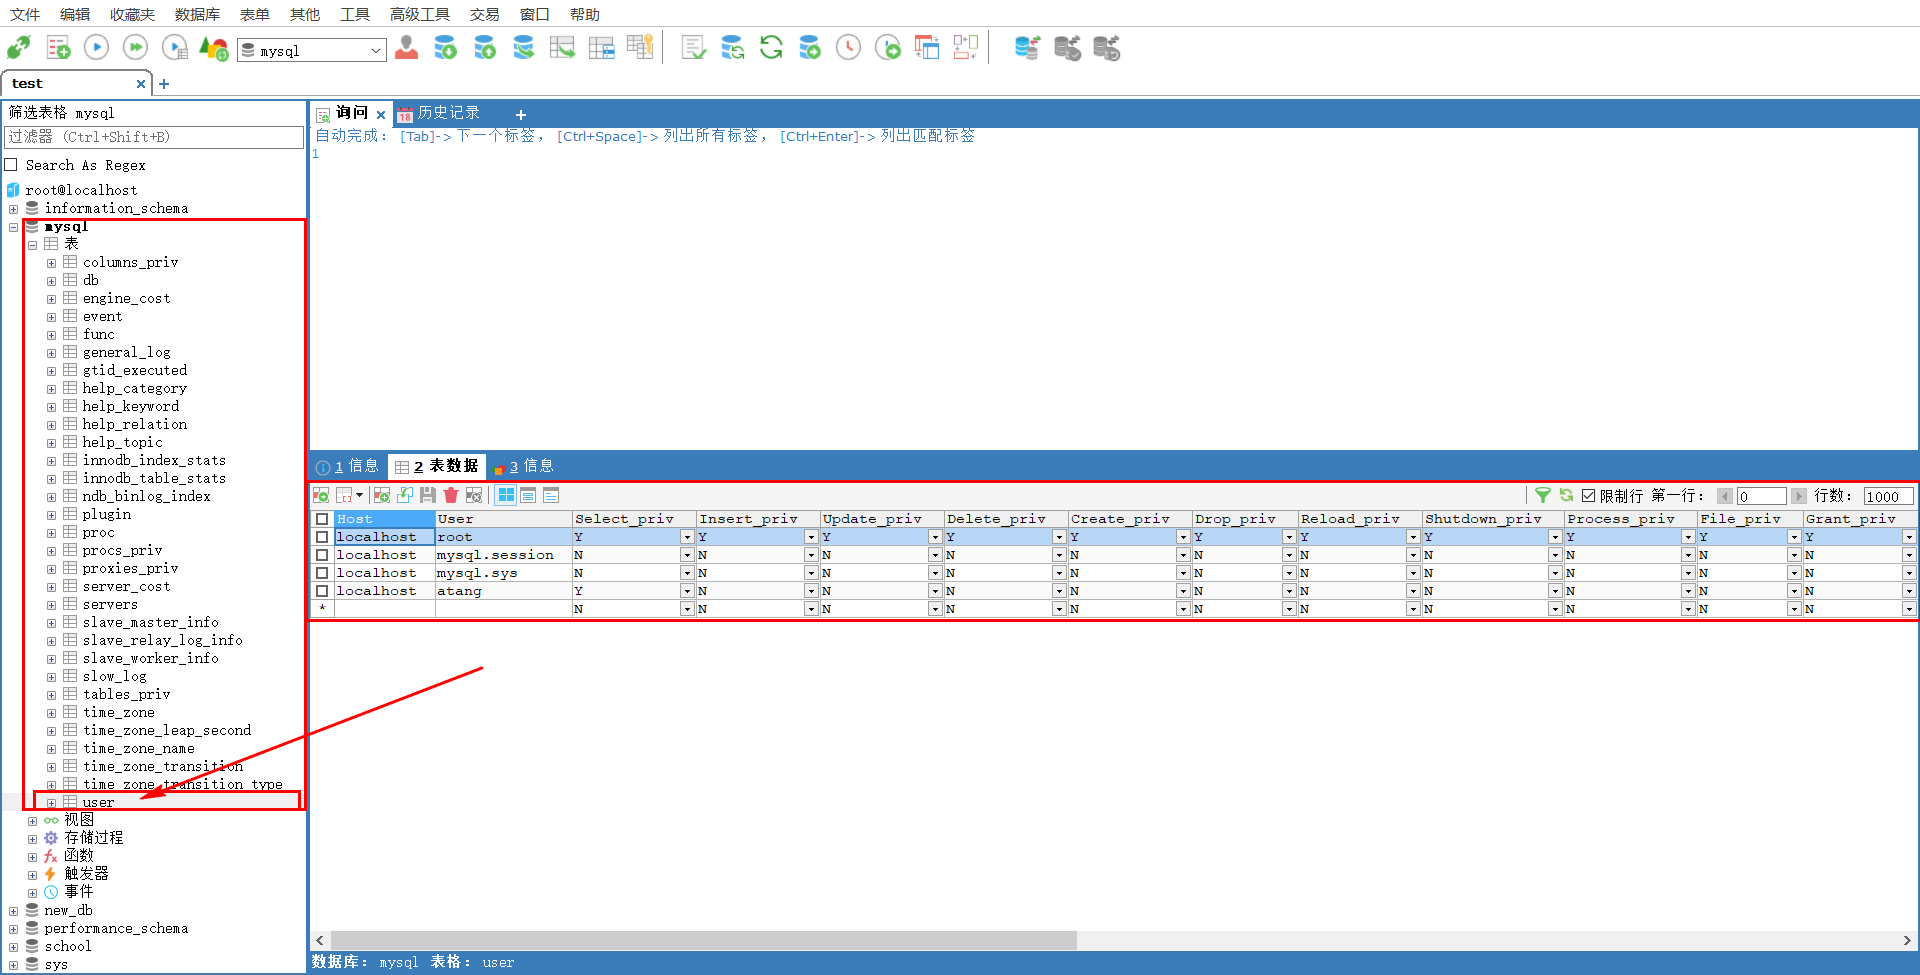The width and height of the screenshot is (1920, 975).
Task: Click the refresh icon beside the filter funnel
Action: [x=1566, y=495]
